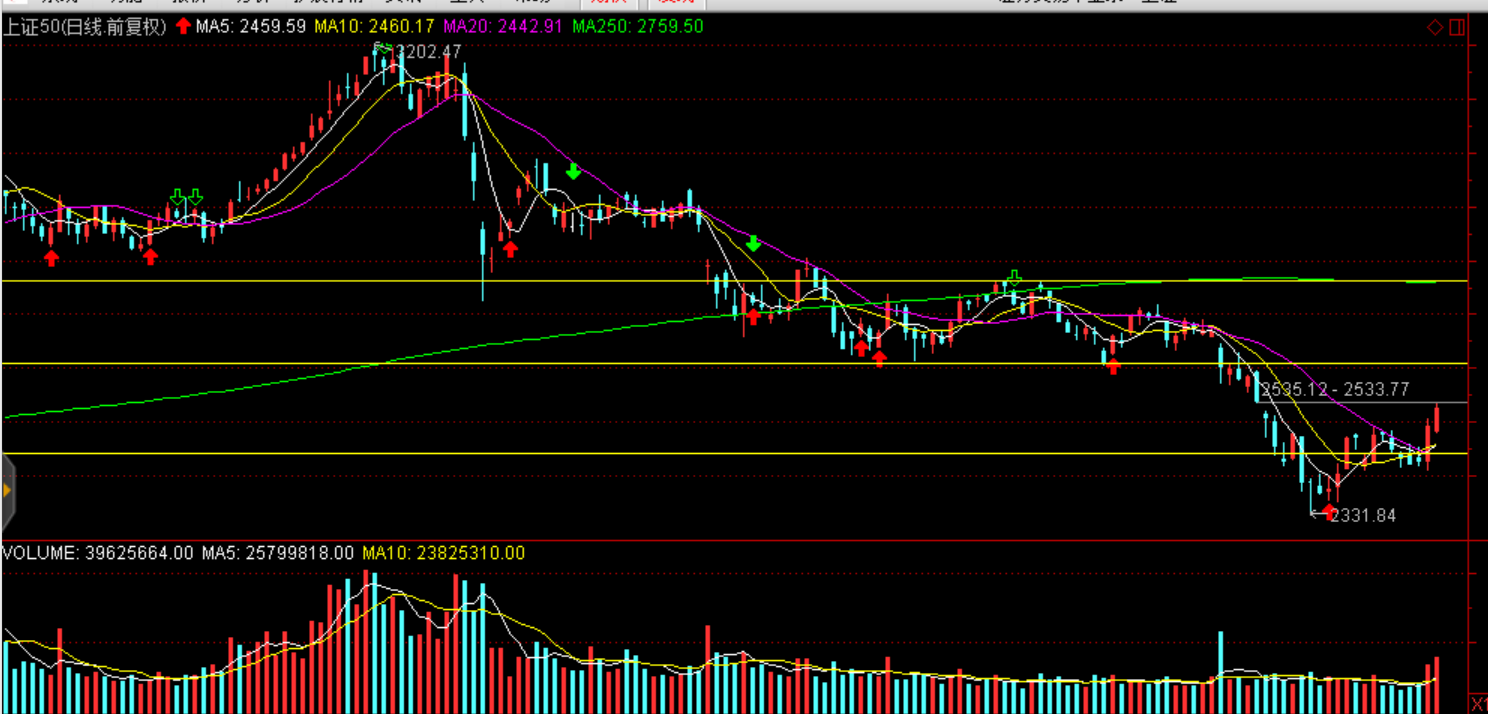Click the volume MA10: 23825310.00 label
This screenshot has width=1488, height=714.
443,553
